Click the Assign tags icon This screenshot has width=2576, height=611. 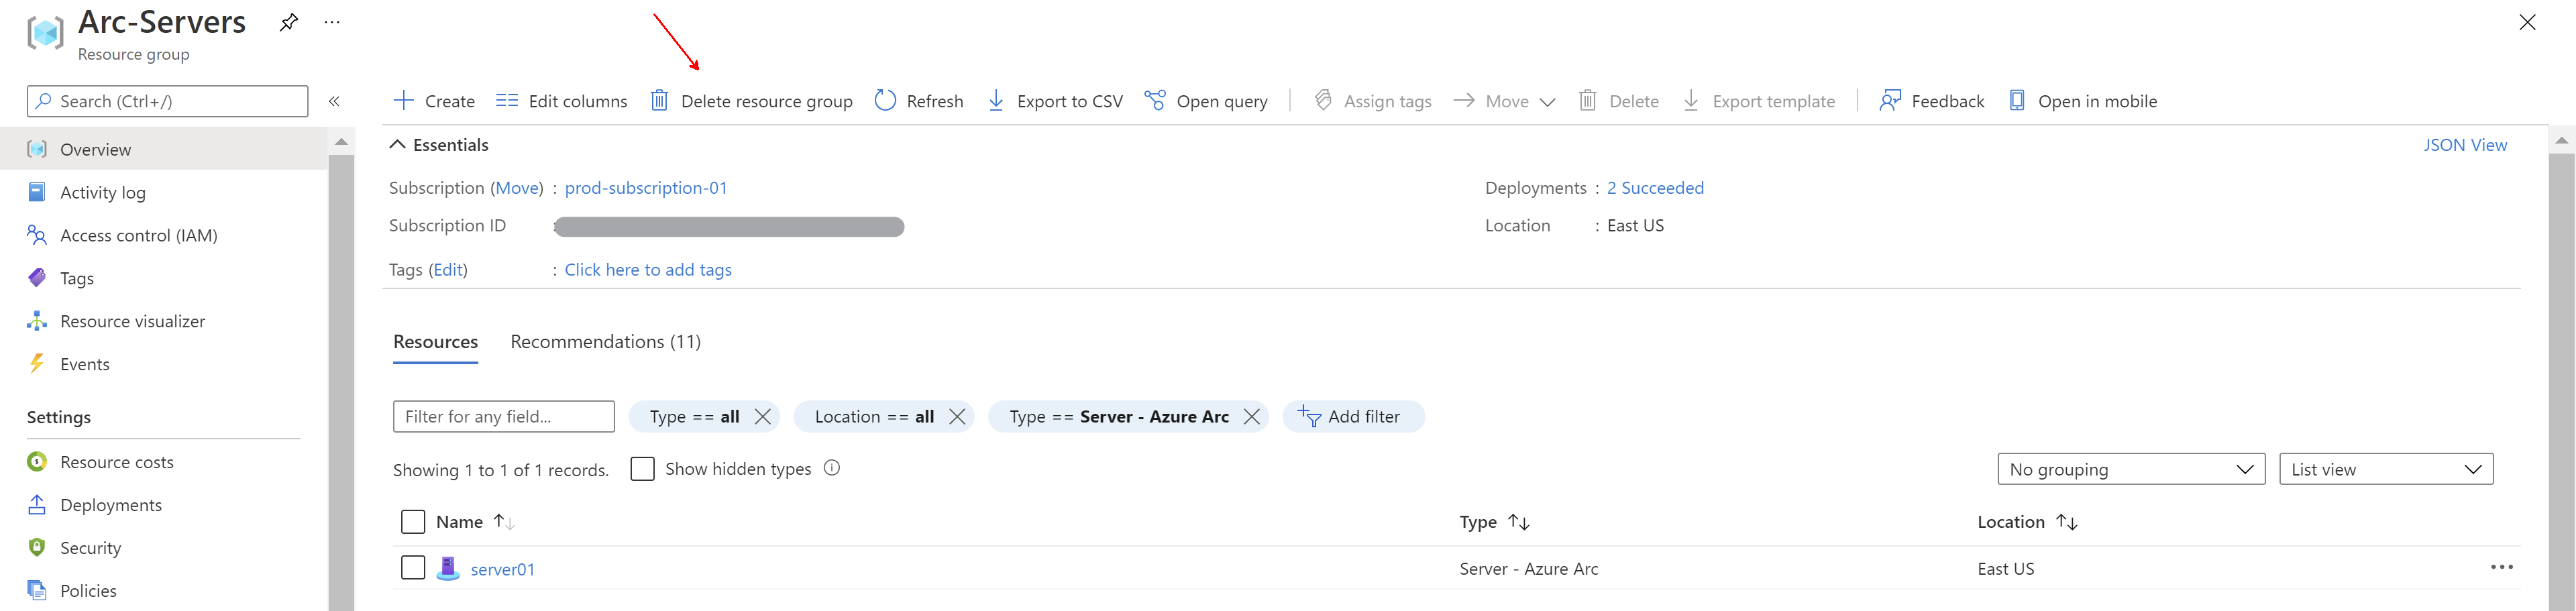point(1322,100)
